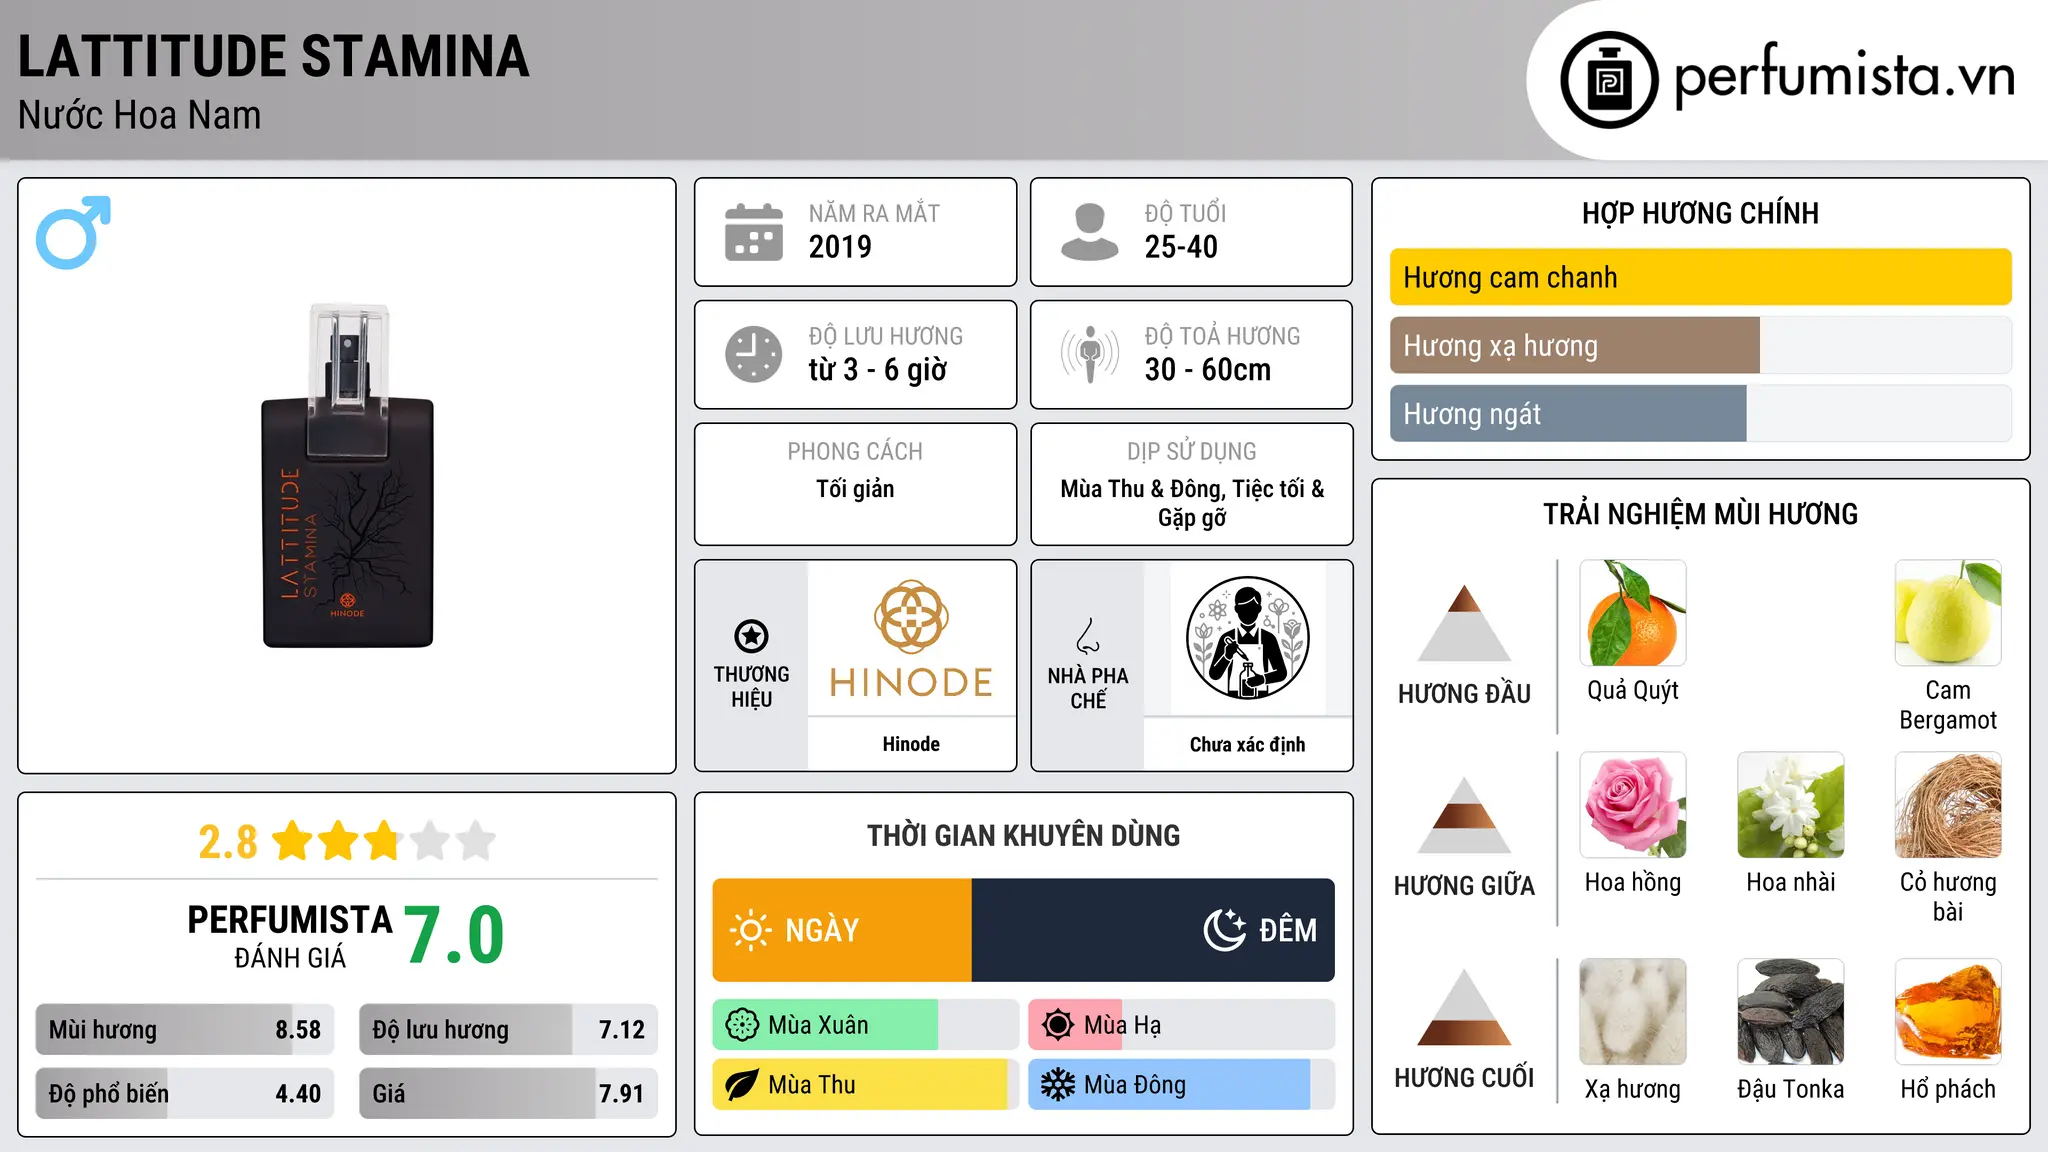
Task: Click the Độ lưu hương 7.12 score bar
Action: pyautogui.click(x=508, y=1029)
